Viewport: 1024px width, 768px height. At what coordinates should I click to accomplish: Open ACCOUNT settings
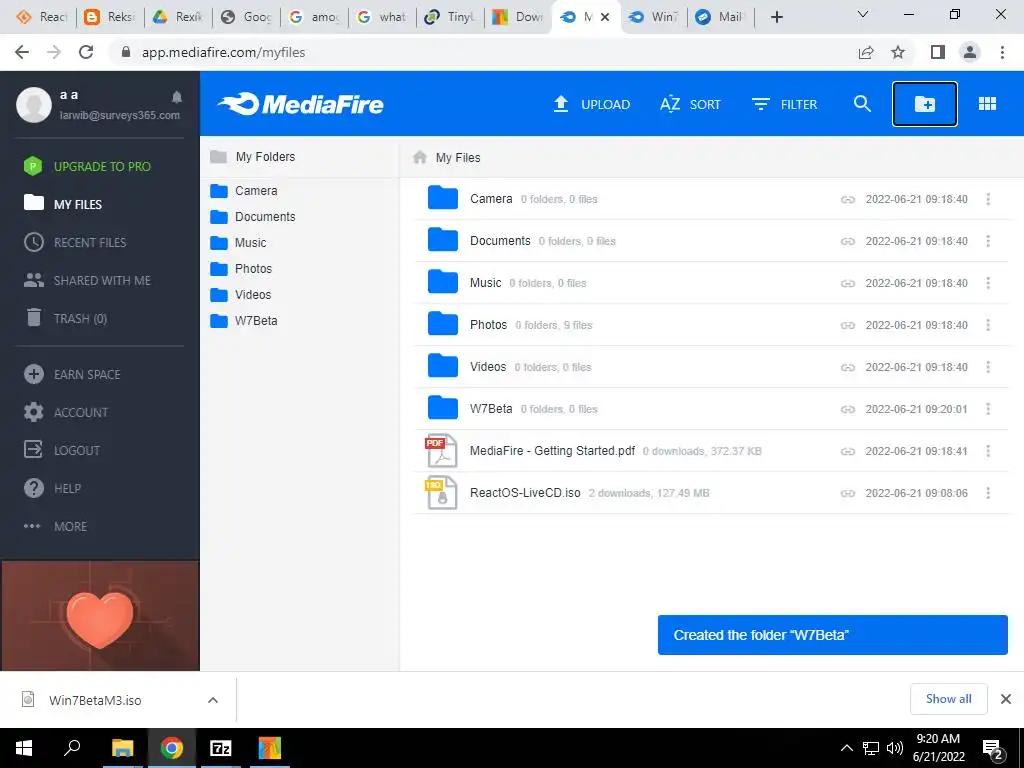click(x=65, y=412)
